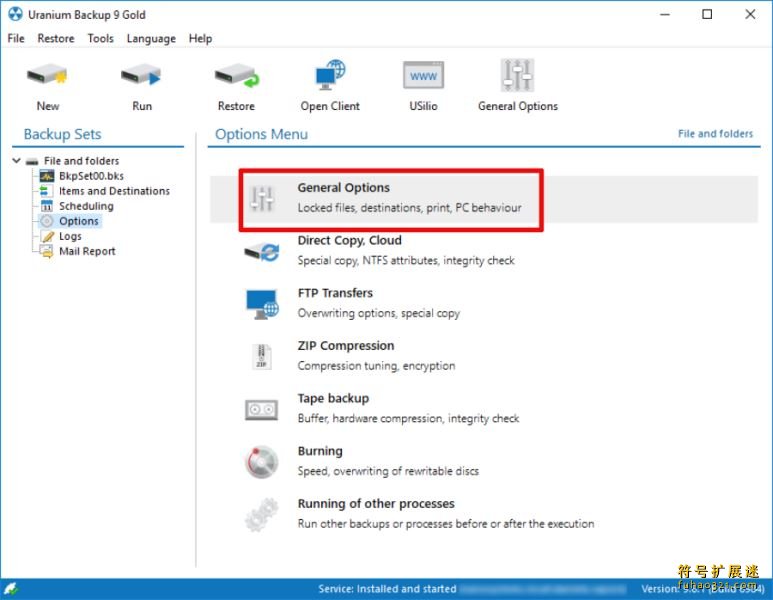The image size is (773, 600).
Task: Click the File and folders drive icon in tree
Action: [x=32, y=161]
